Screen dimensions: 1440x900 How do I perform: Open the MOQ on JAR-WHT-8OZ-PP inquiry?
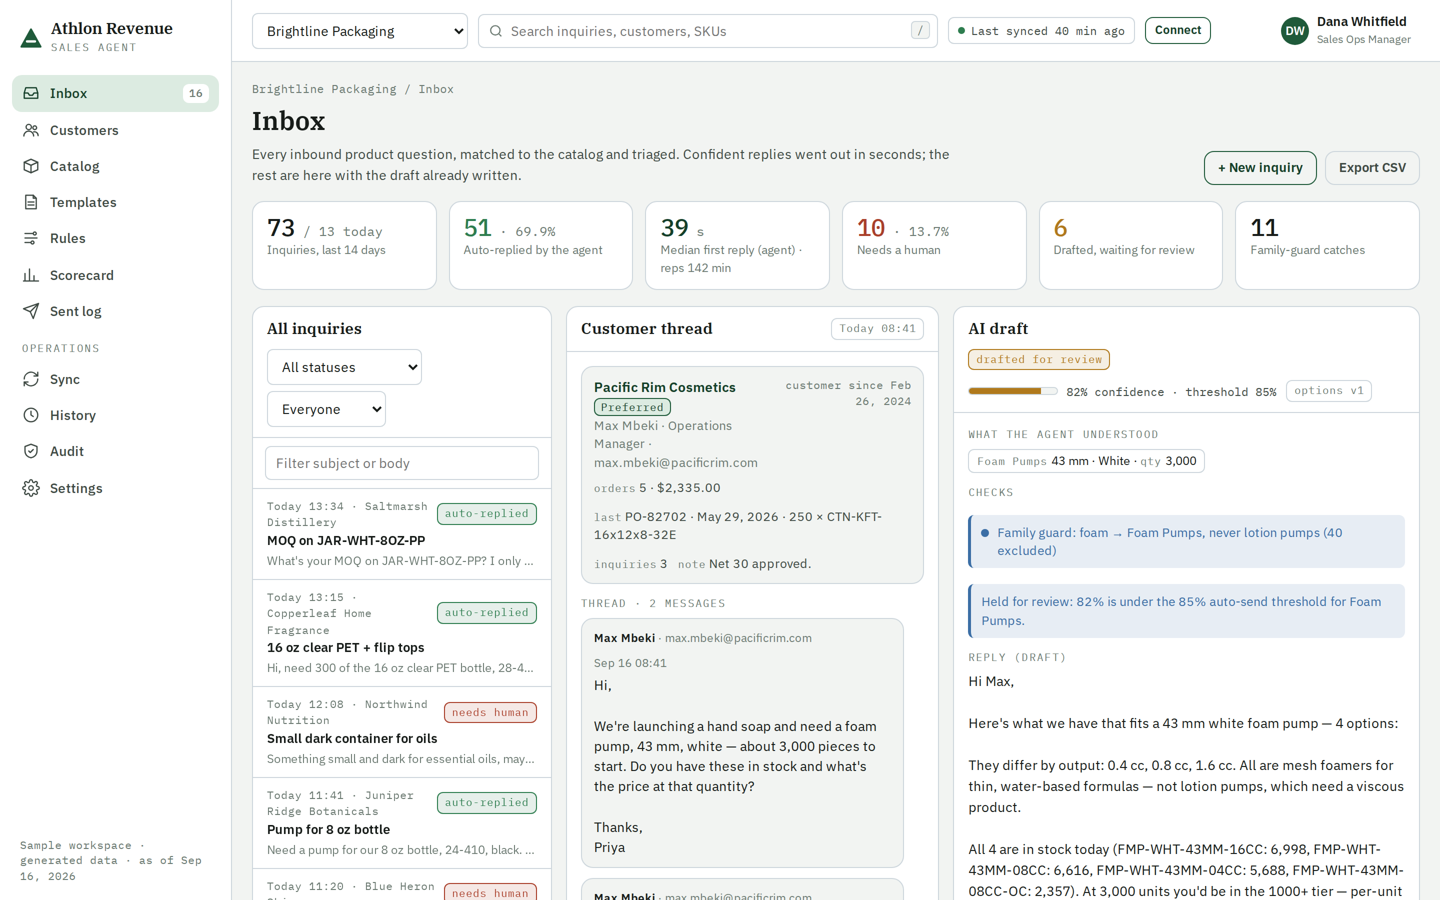click(x=402, y=534)
